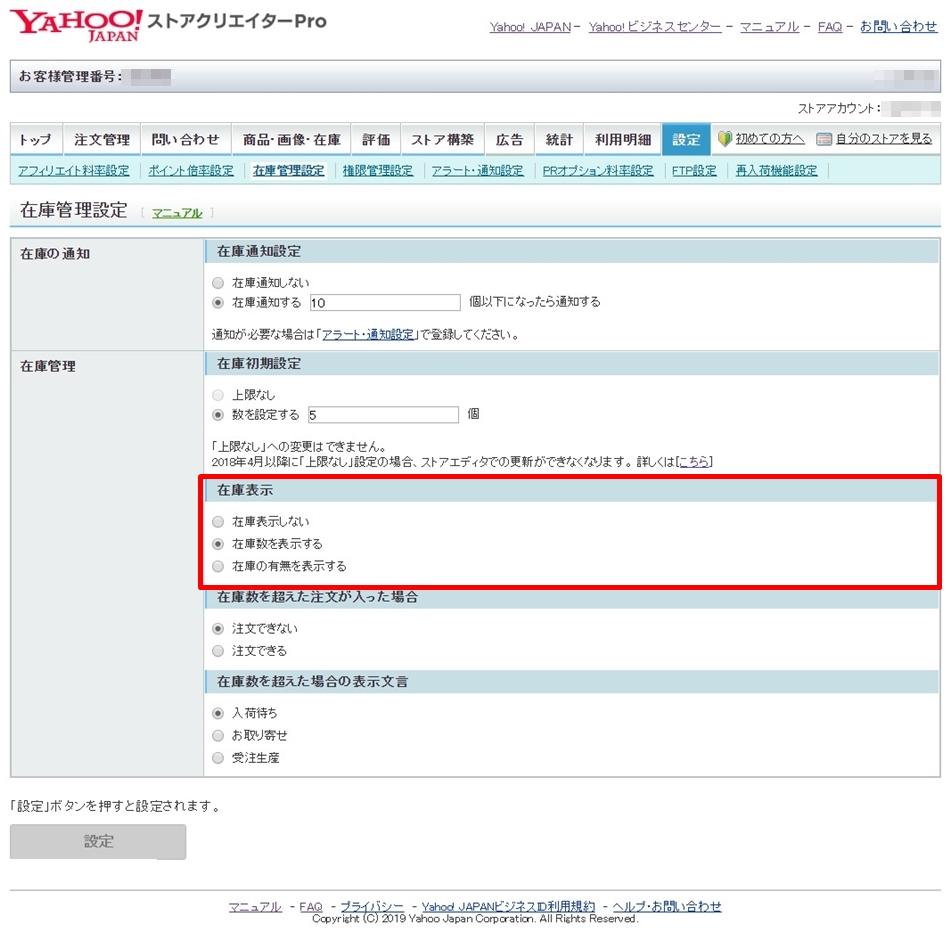Open the 広告 tab
The width and height of the screenshot is (950, 932).
click(509, 139)
